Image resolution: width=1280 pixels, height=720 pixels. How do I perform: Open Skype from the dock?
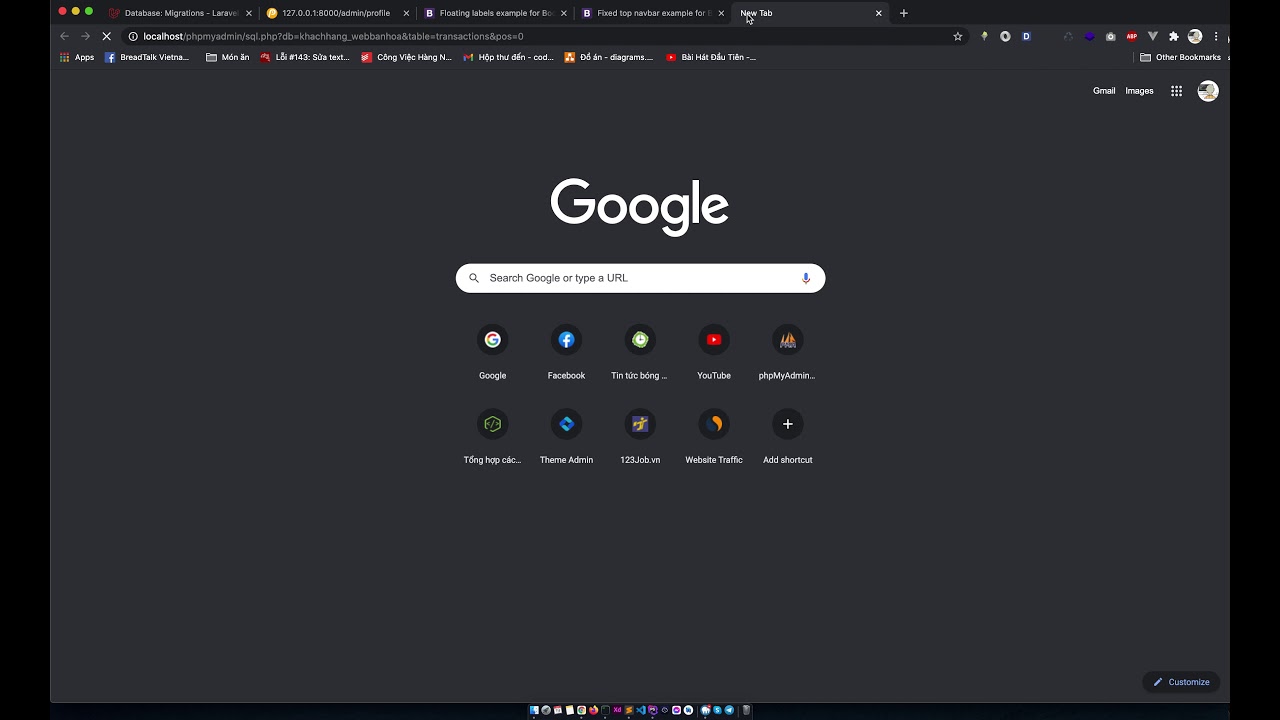point(717,710)
